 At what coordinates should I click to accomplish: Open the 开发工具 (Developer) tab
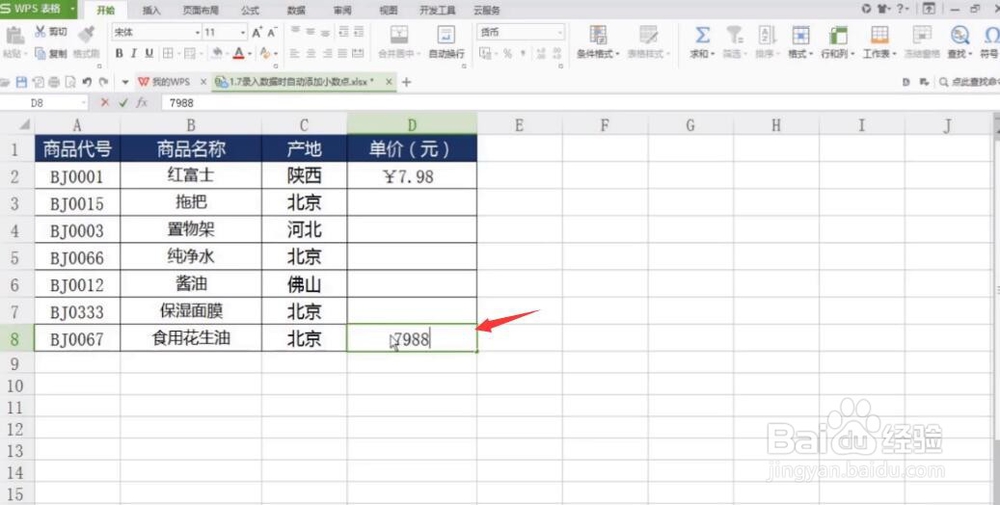438,10
